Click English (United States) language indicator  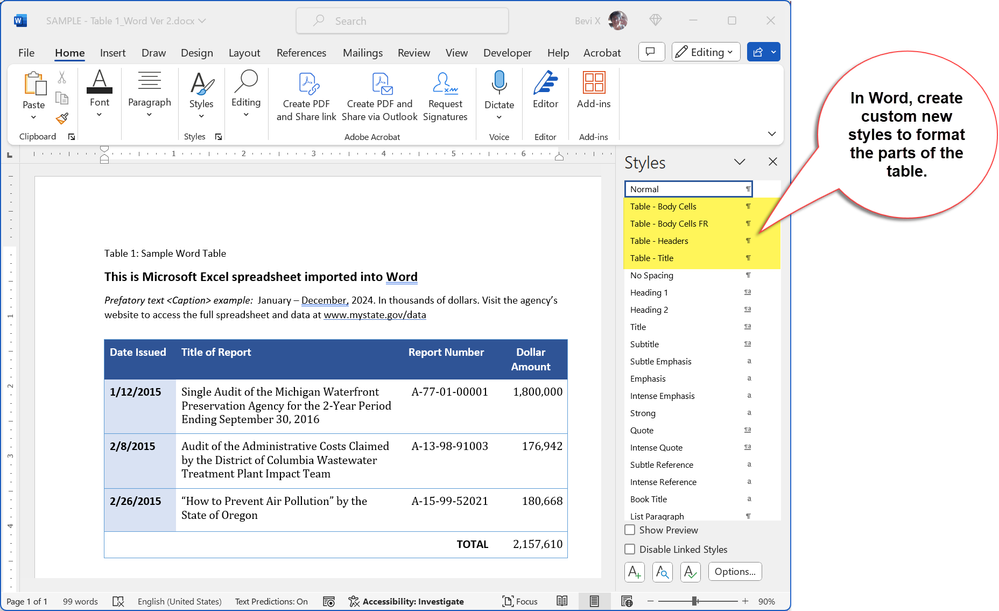click(x=180, y=601)
